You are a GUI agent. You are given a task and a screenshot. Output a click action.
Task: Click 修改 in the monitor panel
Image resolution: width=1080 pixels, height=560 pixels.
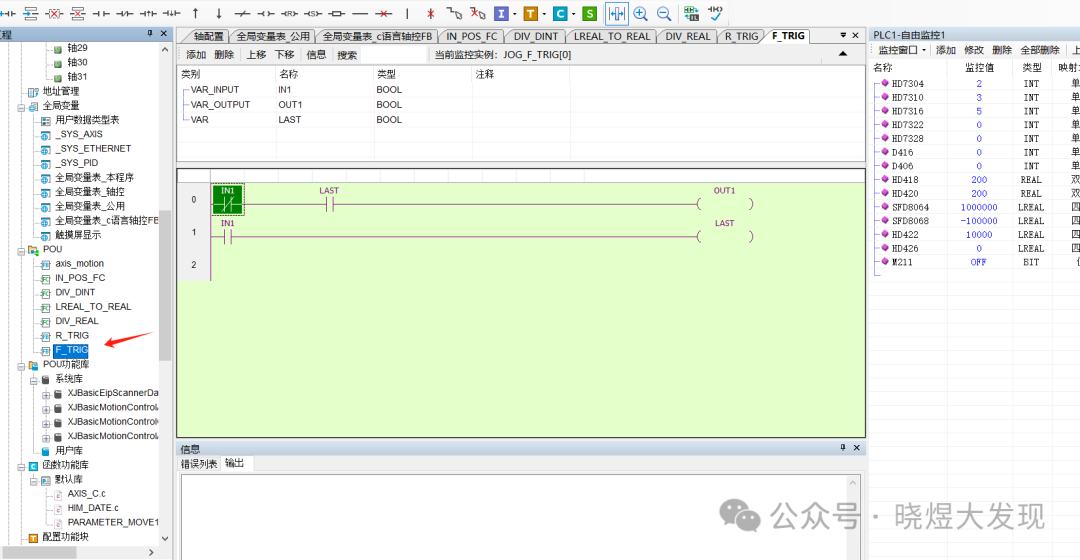pos(974,50)
